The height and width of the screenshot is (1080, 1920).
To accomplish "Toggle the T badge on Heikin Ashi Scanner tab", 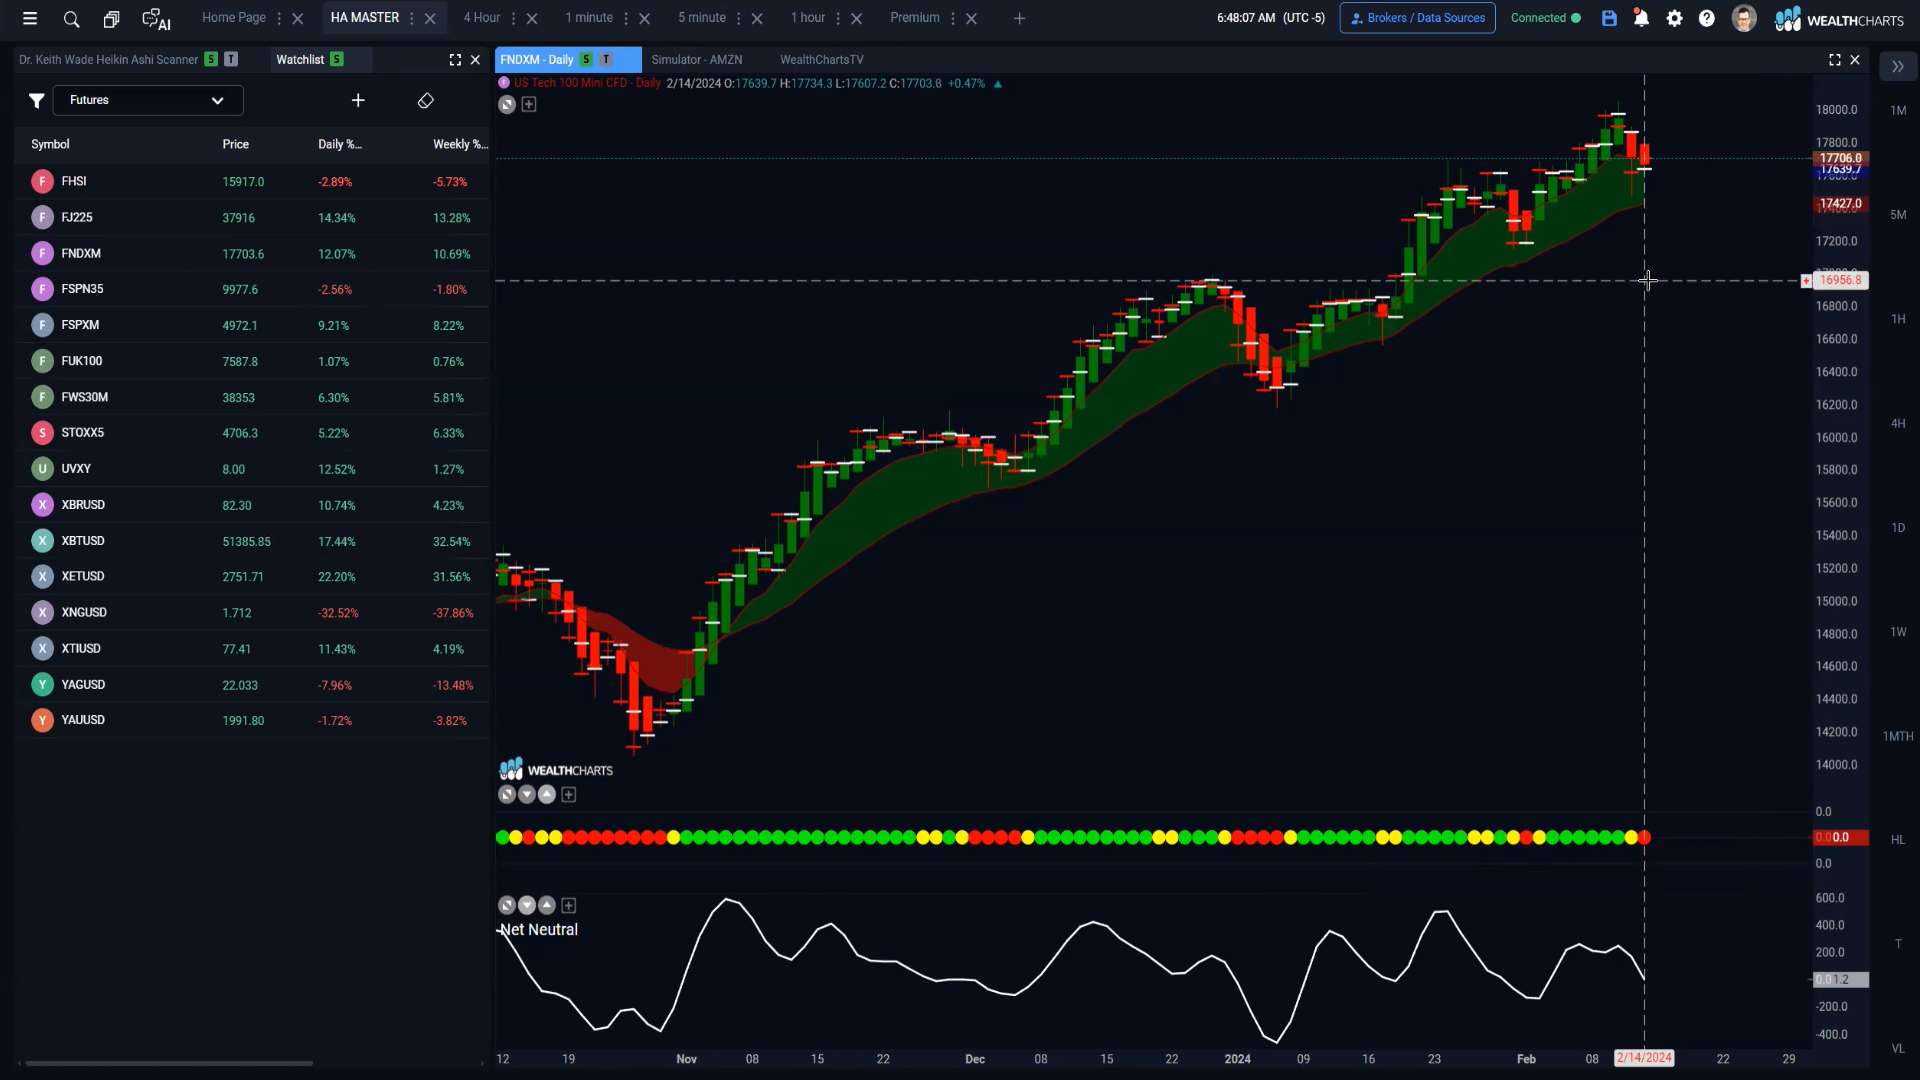I will (x=231, y=60).
